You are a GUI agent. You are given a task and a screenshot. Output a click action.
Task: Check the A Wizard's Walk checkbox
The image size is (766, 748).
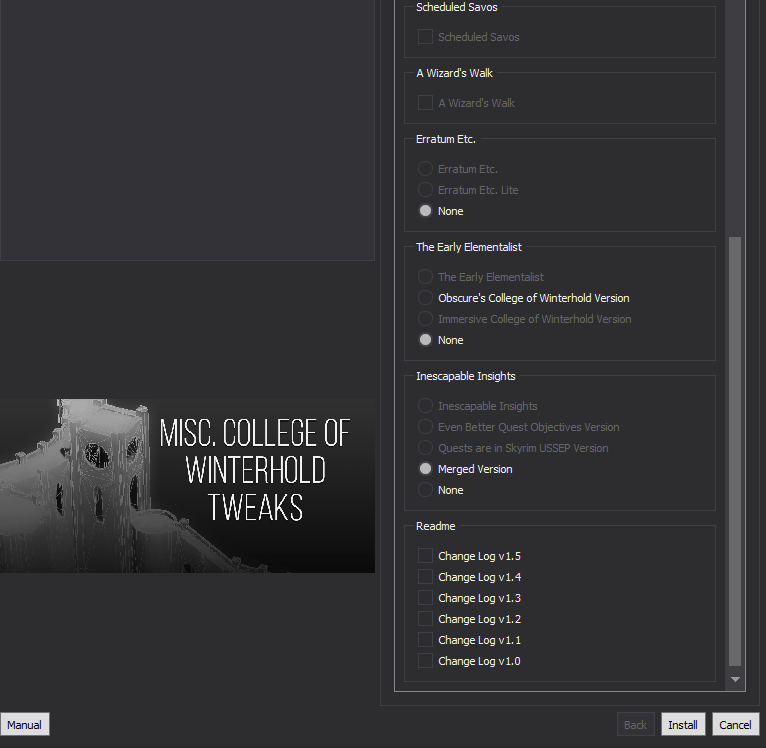(425, 103)
